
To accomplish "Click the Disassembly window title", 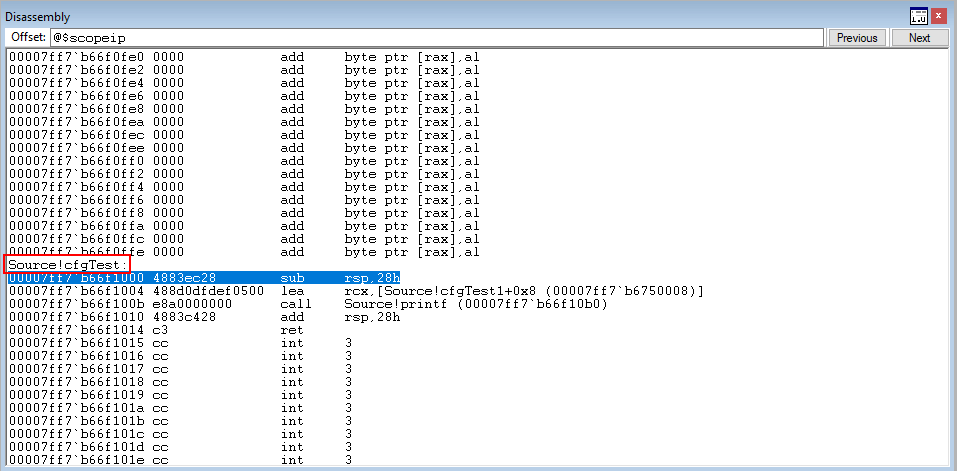I will tap(38, 17).
